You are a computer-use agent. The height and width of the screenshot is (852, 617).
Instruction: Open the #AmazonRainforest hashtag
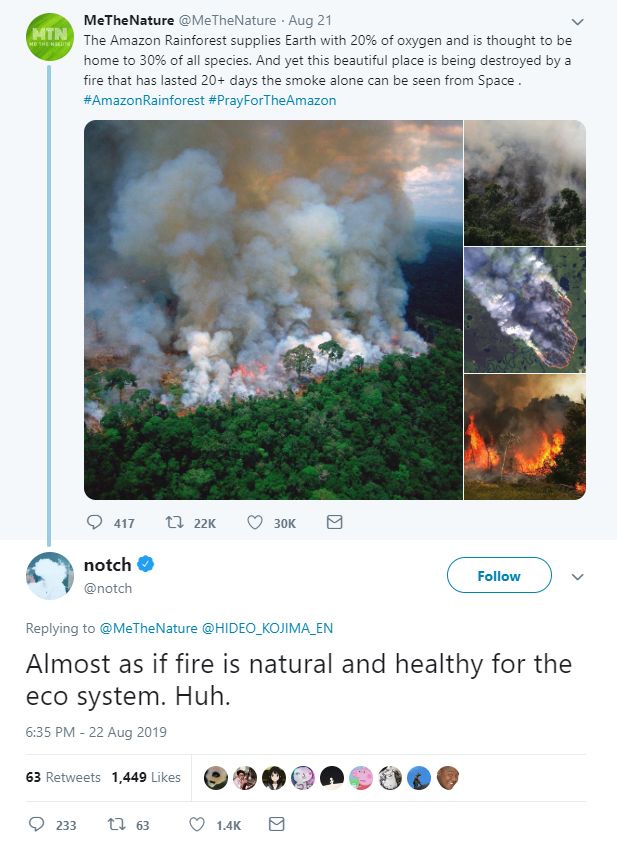144,101
